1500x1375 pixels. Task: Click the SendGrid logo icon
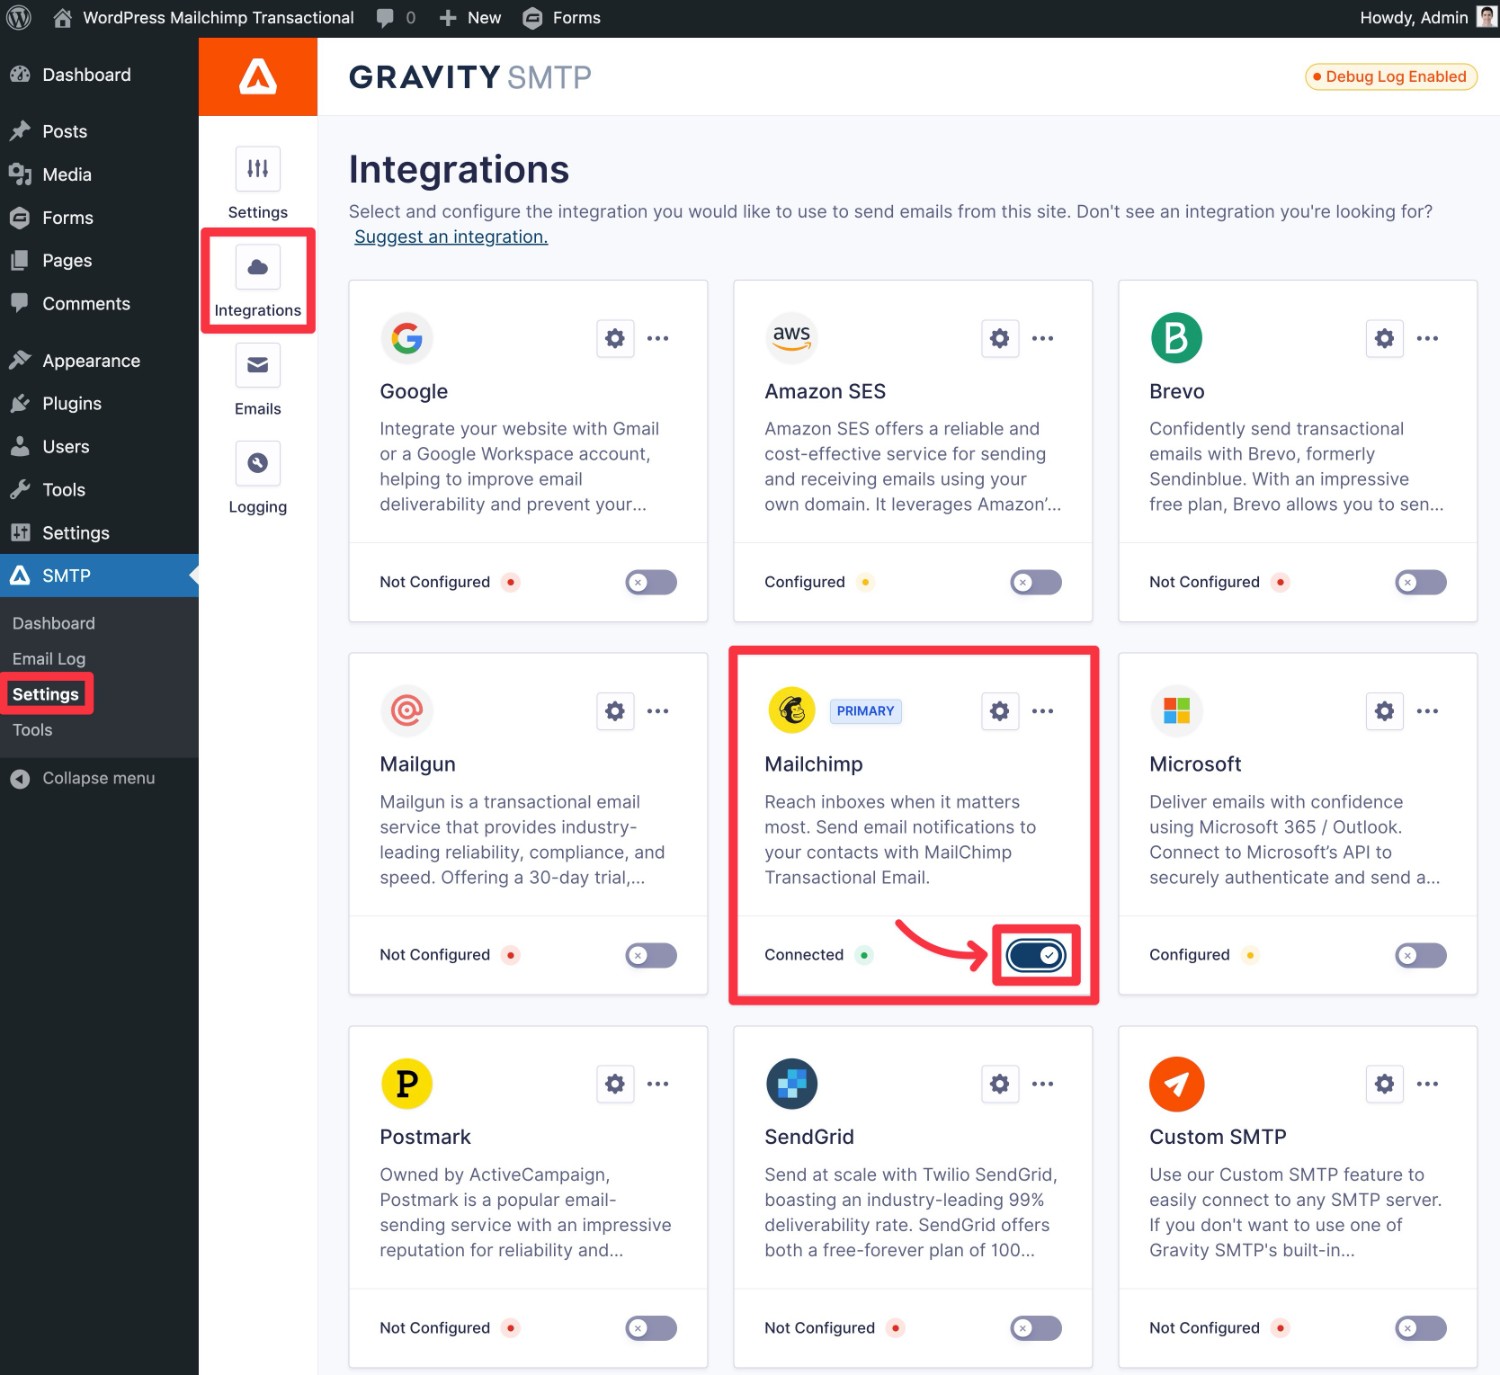[x=791, y=1084]
